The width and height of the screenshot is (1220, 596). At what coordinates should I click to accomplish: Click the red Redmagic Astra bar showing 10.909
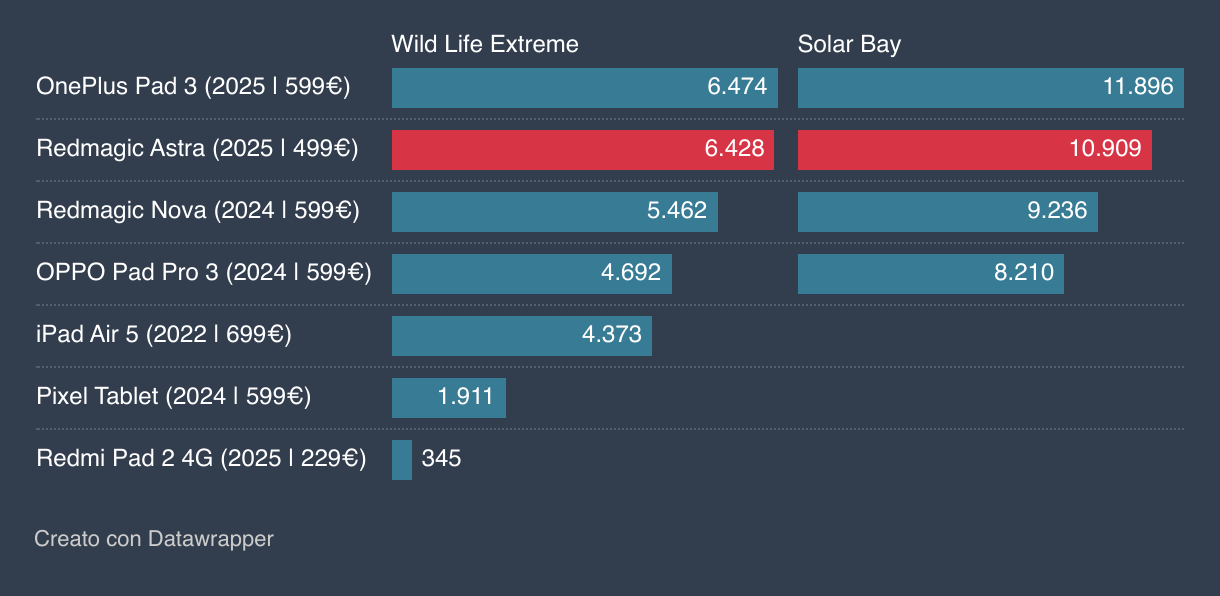point(975,149)
